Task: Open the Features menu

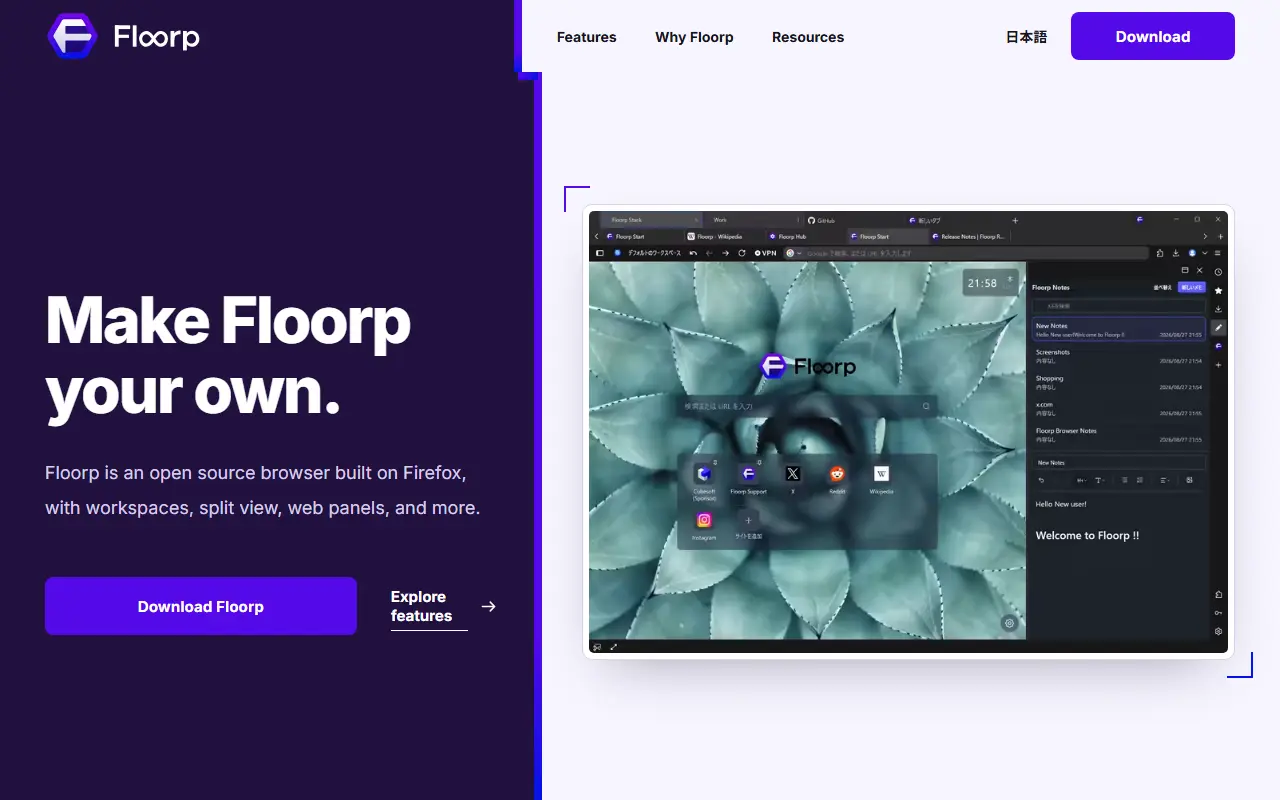Action: (x=586, y=37)
